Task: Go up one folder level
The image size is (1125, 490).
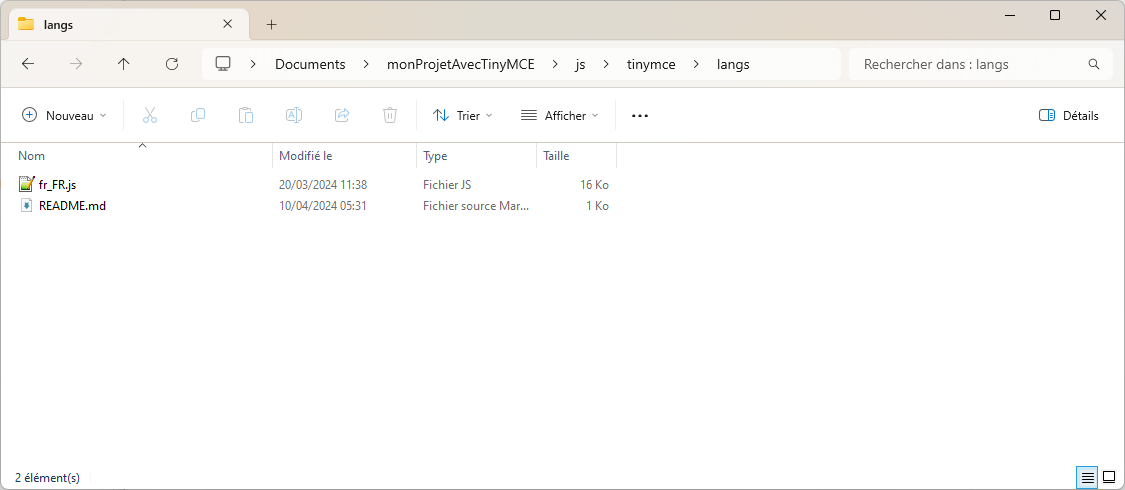Action: [124, 64]
